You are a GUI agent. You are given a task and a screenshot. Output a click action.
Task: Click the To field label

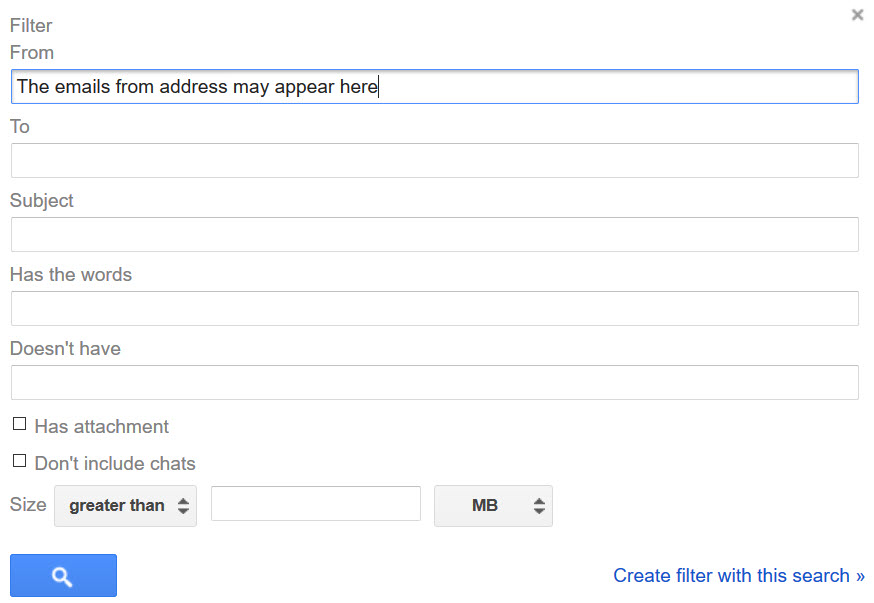point(20,126)
